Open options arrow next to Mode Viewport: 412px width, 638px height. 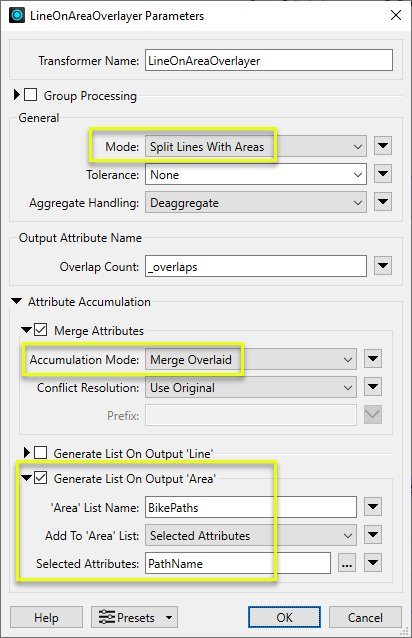point(383,146)
